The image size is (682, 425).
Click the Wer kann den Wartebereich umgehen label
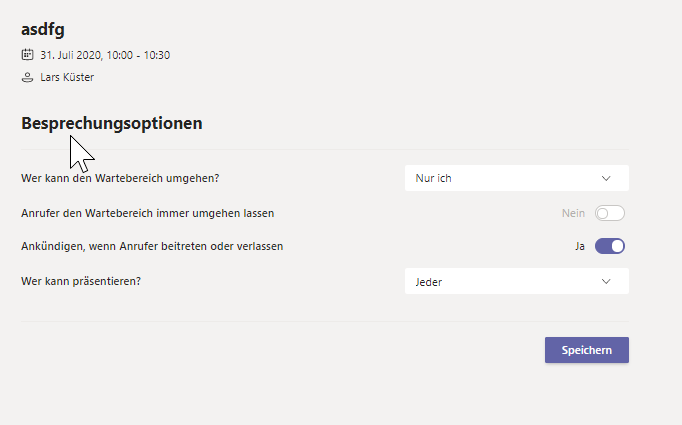coord(120,178)
